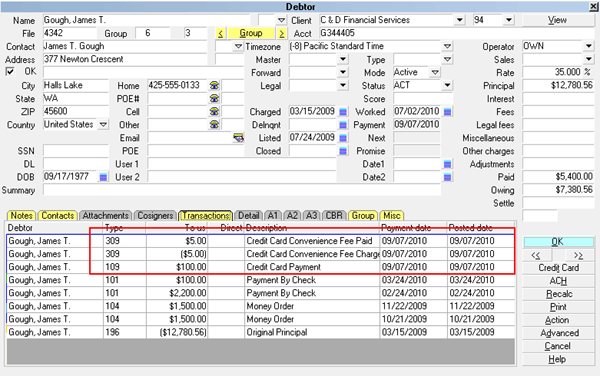The width and height of the screenshot is (600, 376).
Task: Click the View button
Action: click(x=557, y=20)
